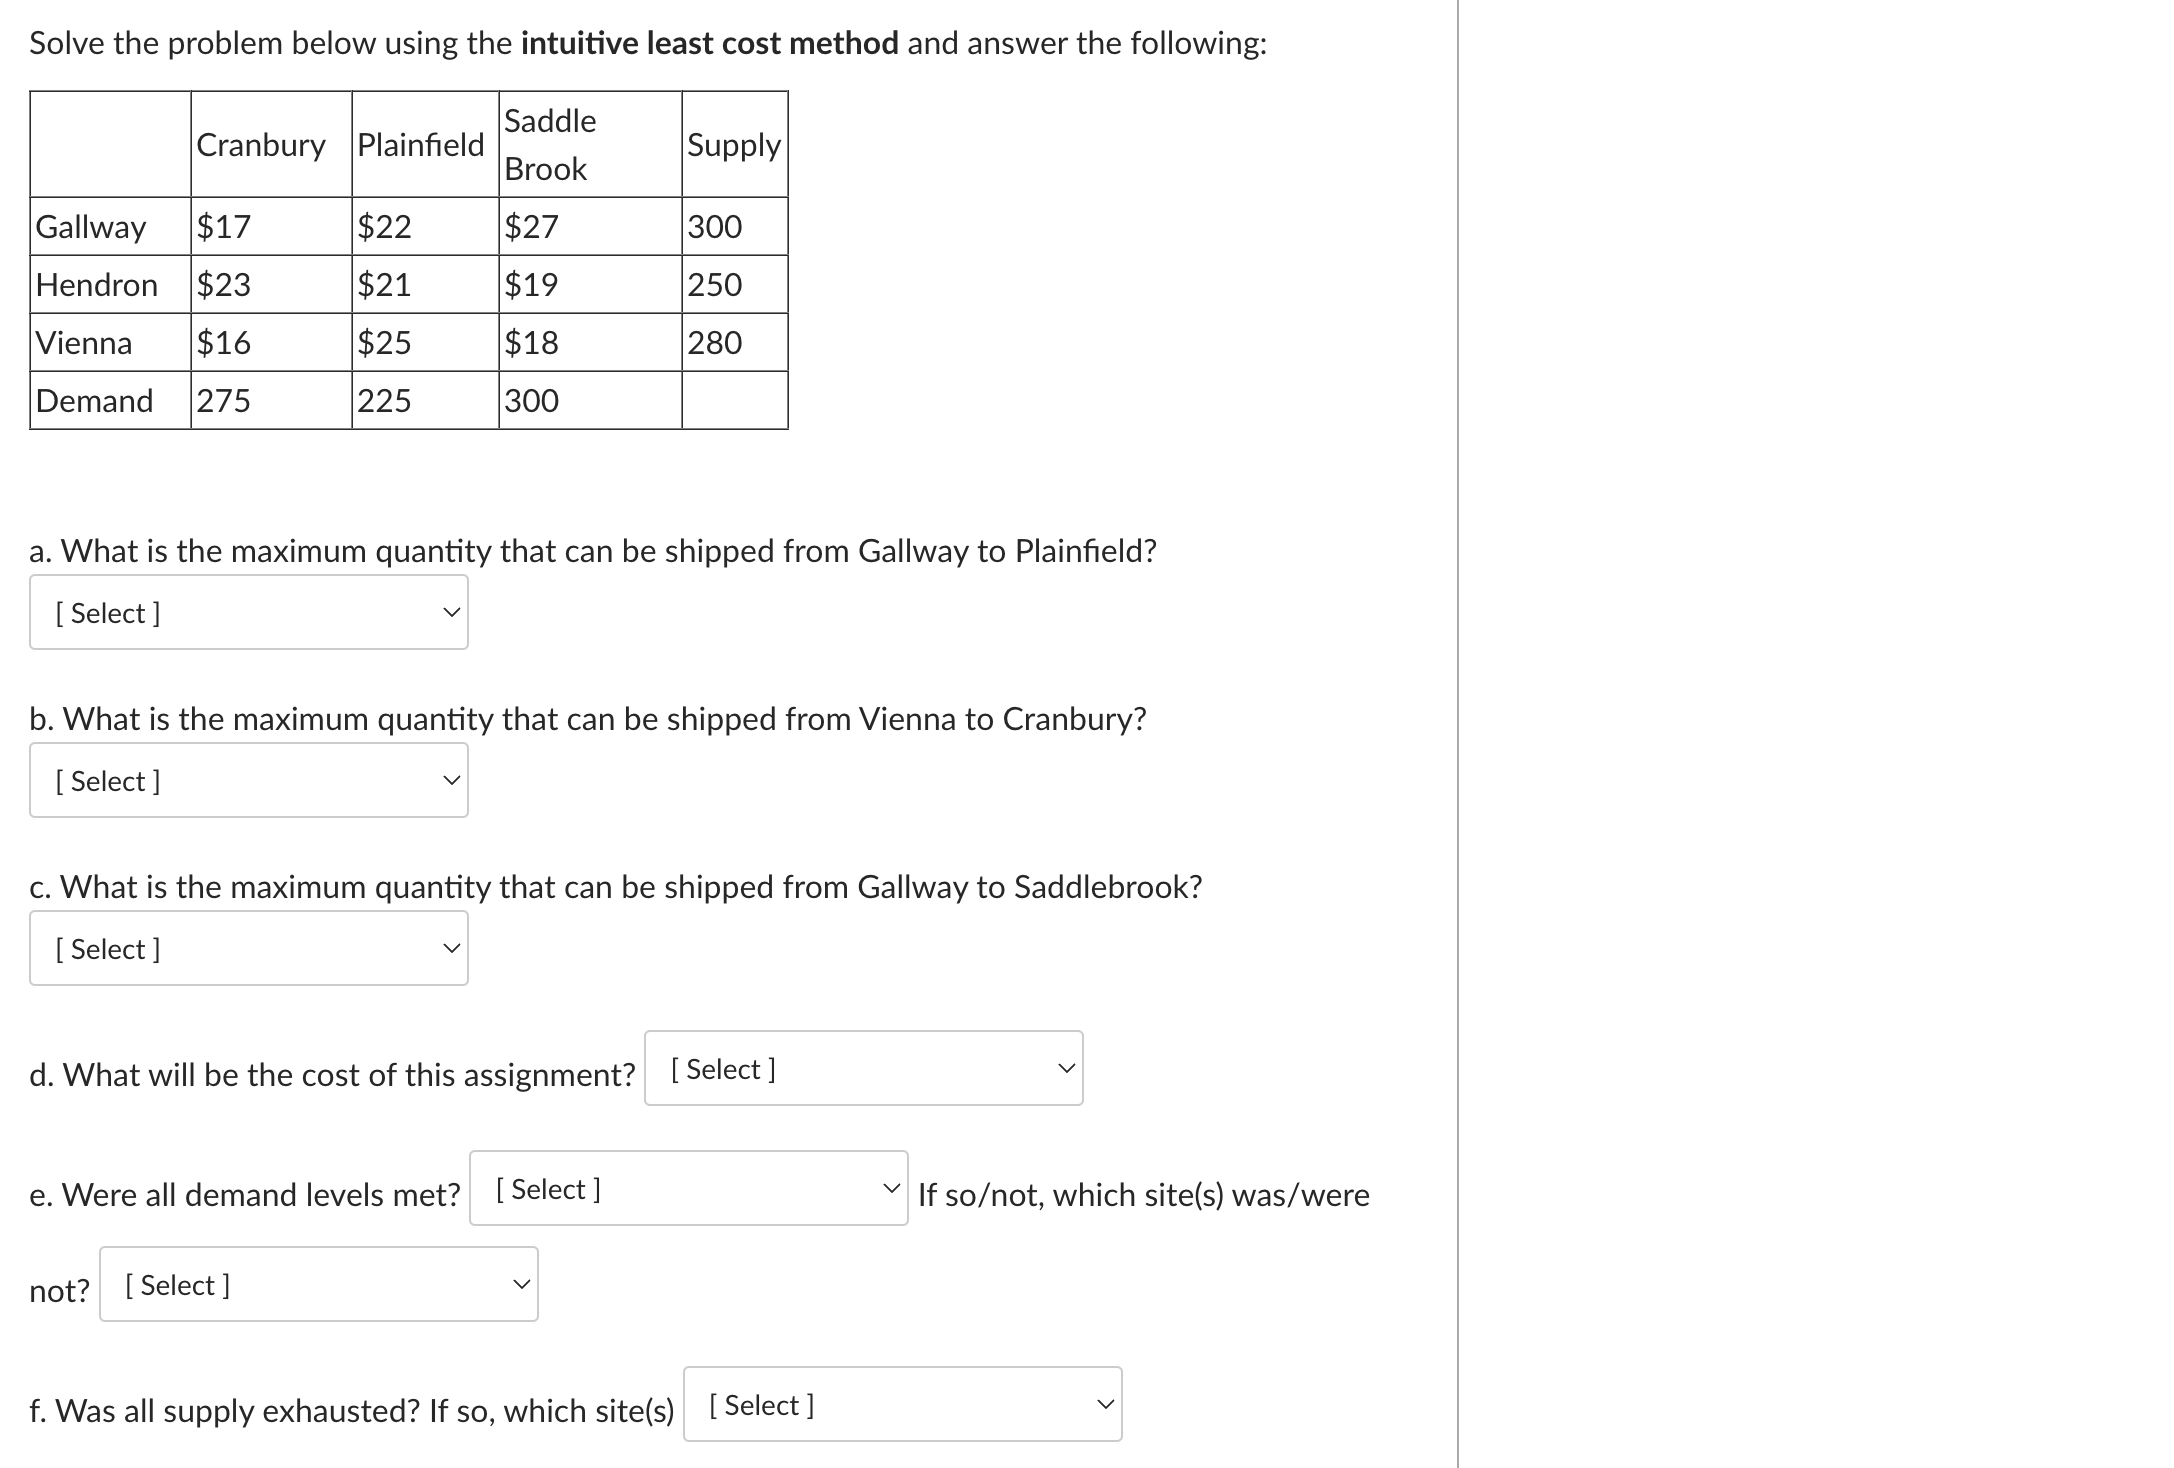Click the question a text

(593, 550)
